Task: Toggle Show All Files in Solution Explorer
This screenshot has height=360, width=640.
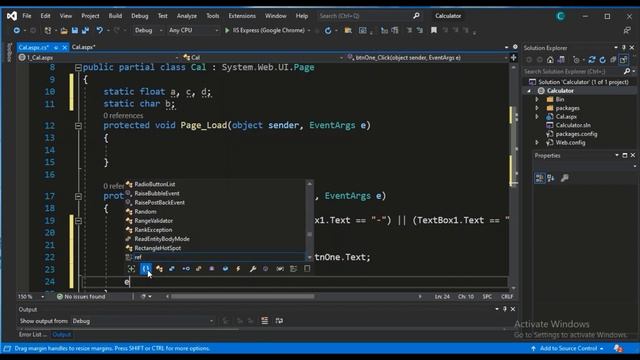Action: pyautogui.click(x=623, y=60)
